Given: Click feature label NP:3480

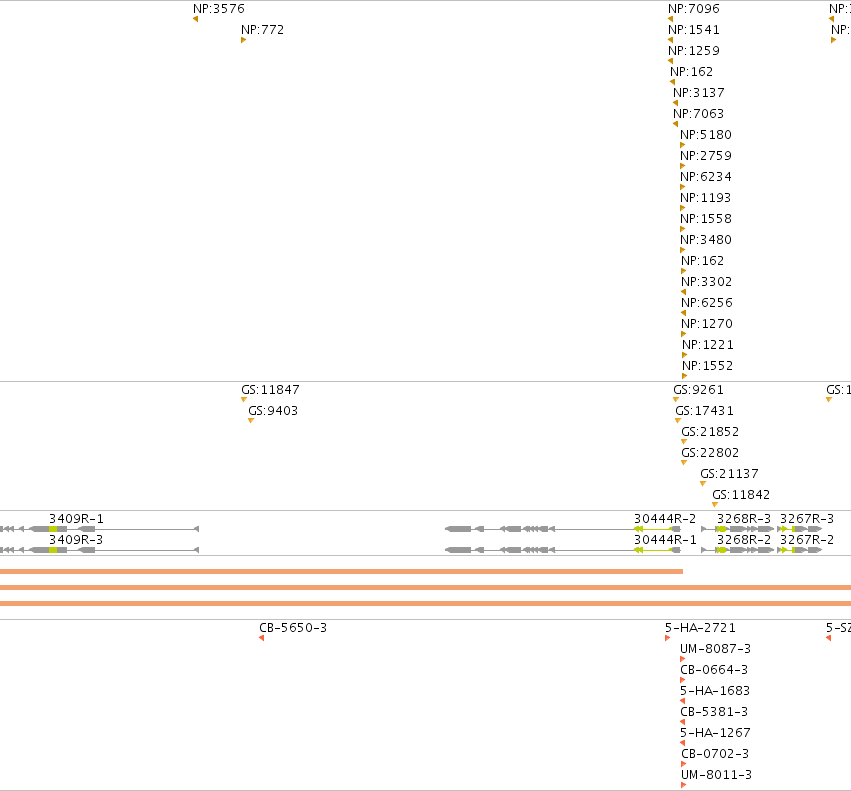Looking at the screenshot, I should pos(706,240).
